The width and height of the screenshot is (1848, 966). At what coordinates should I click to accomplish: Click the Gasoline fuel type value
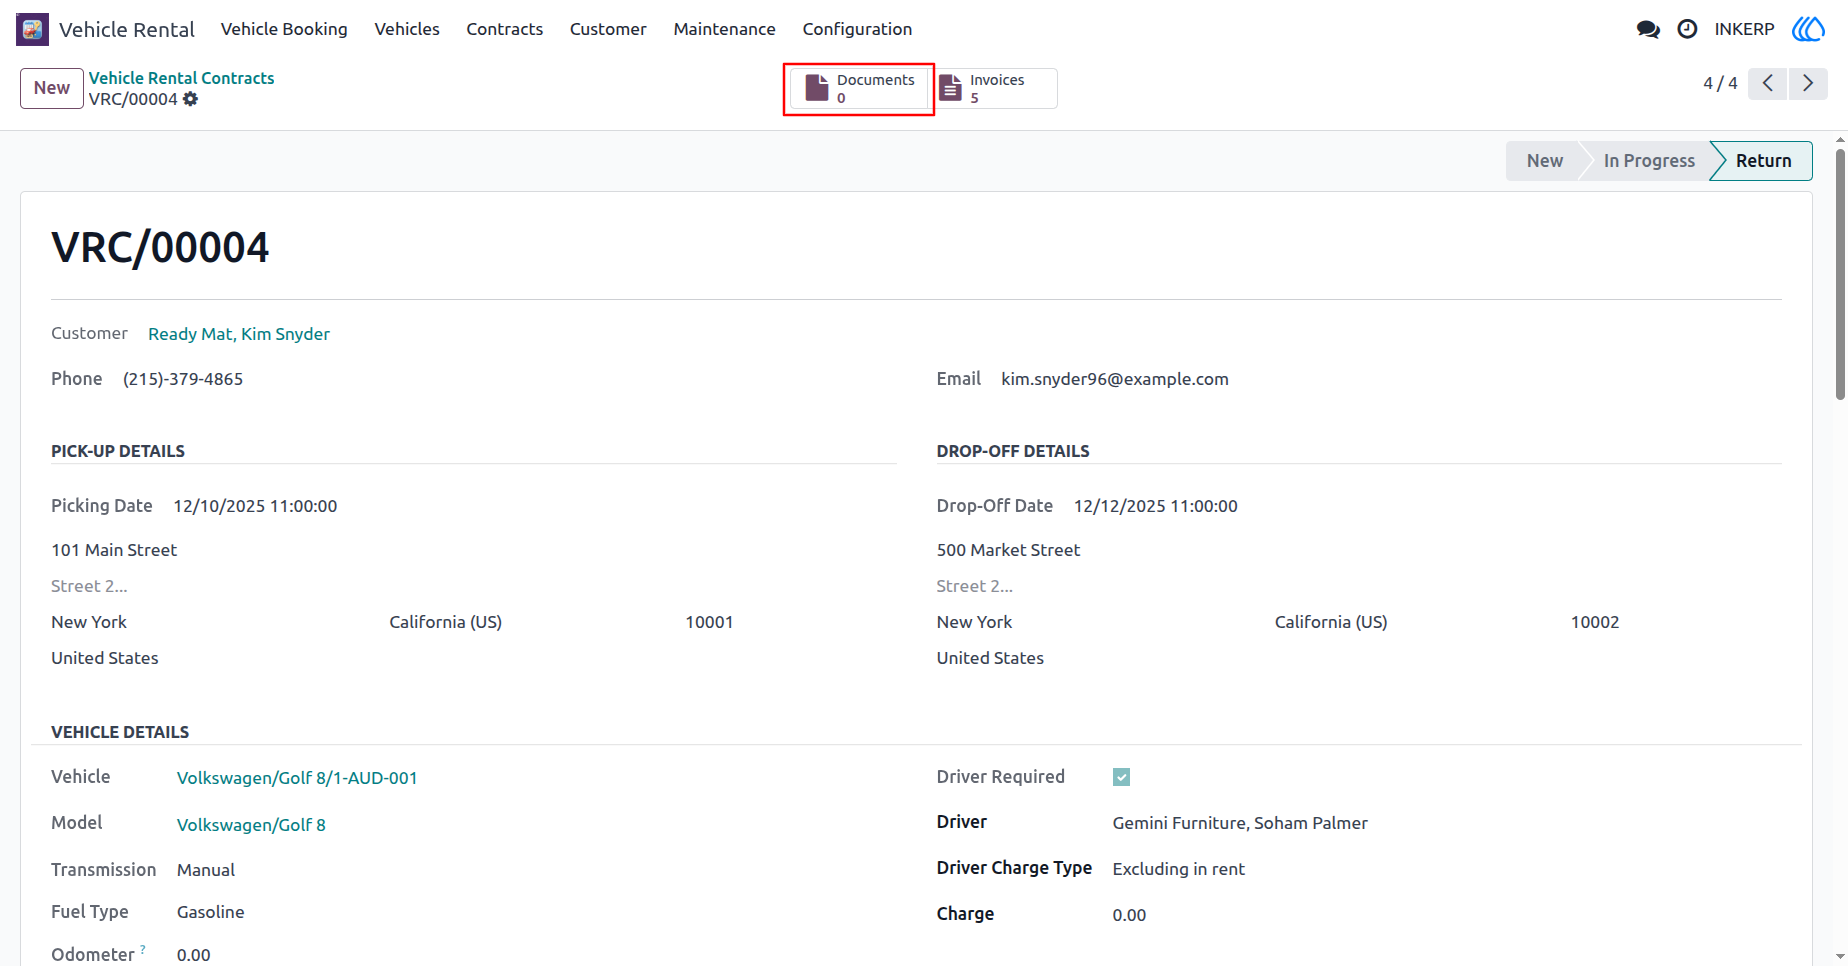click(x=211, y=912)
